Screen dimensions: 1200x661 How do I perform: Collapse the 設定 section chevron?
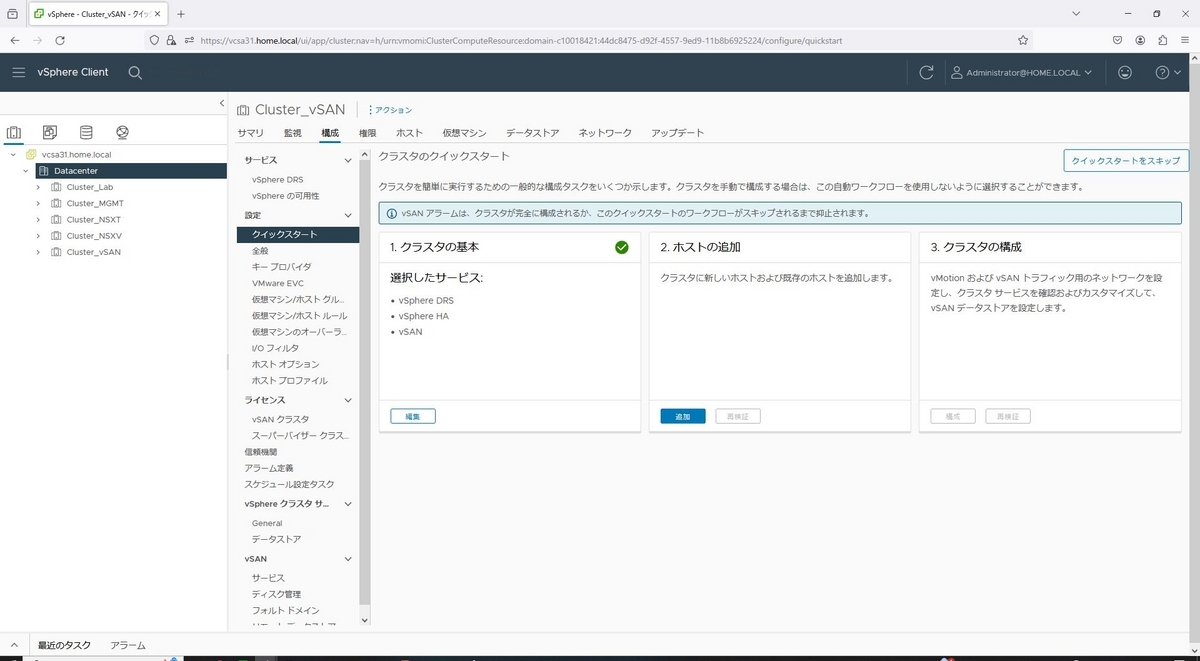pos(348,215)
